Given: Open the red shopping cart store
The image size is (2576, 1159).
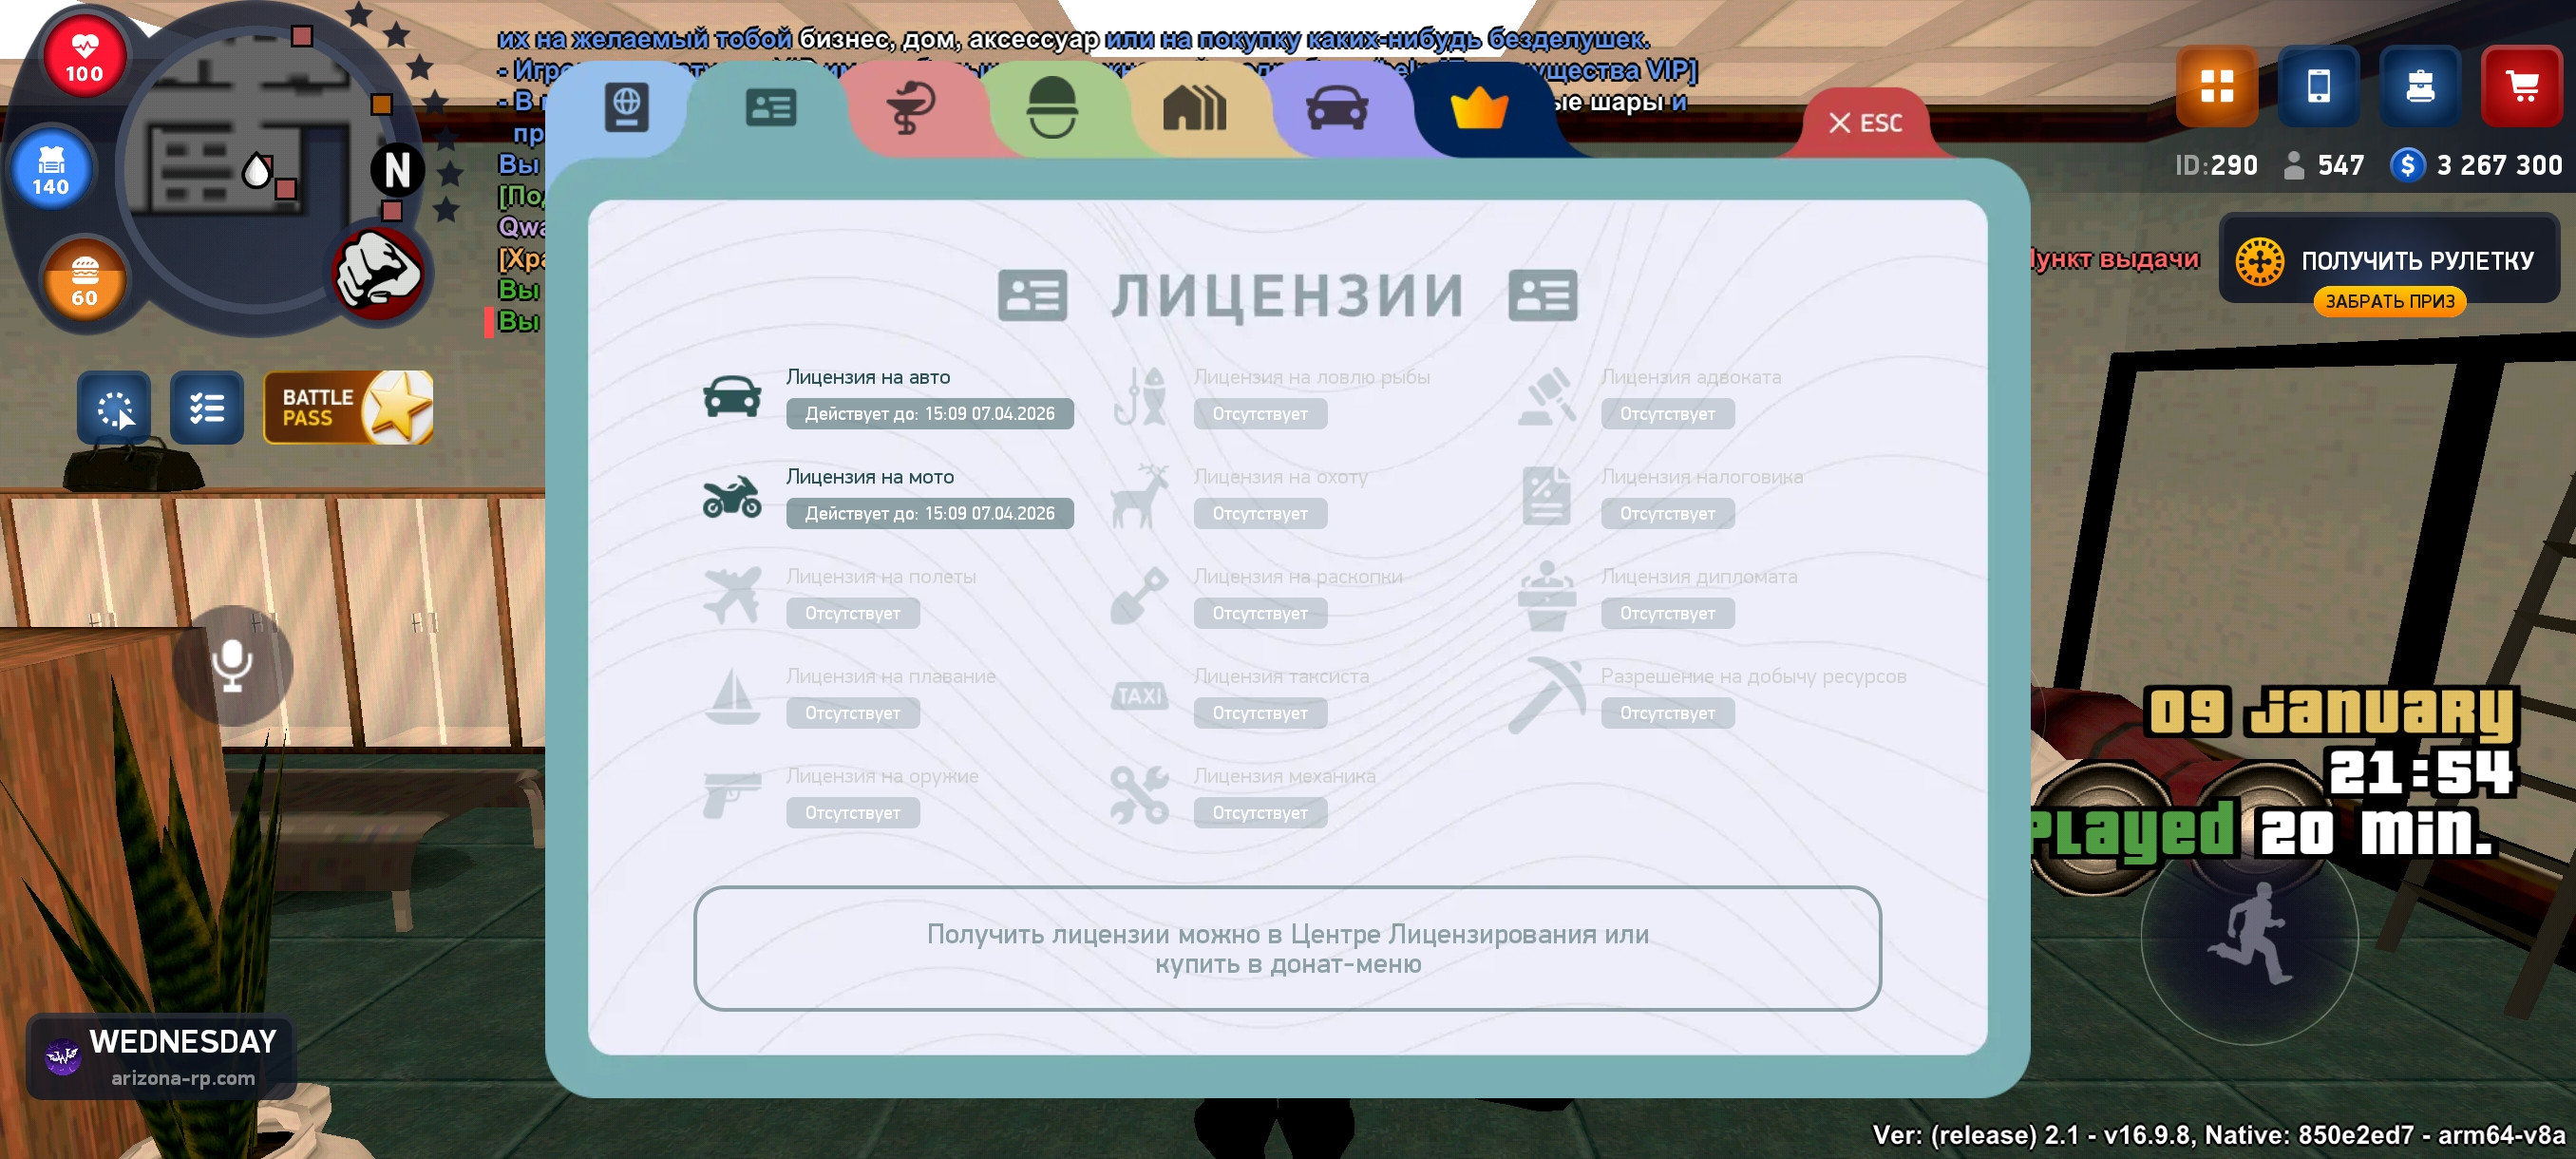Looking at the screenshot, I should [x=2521, y=87].
